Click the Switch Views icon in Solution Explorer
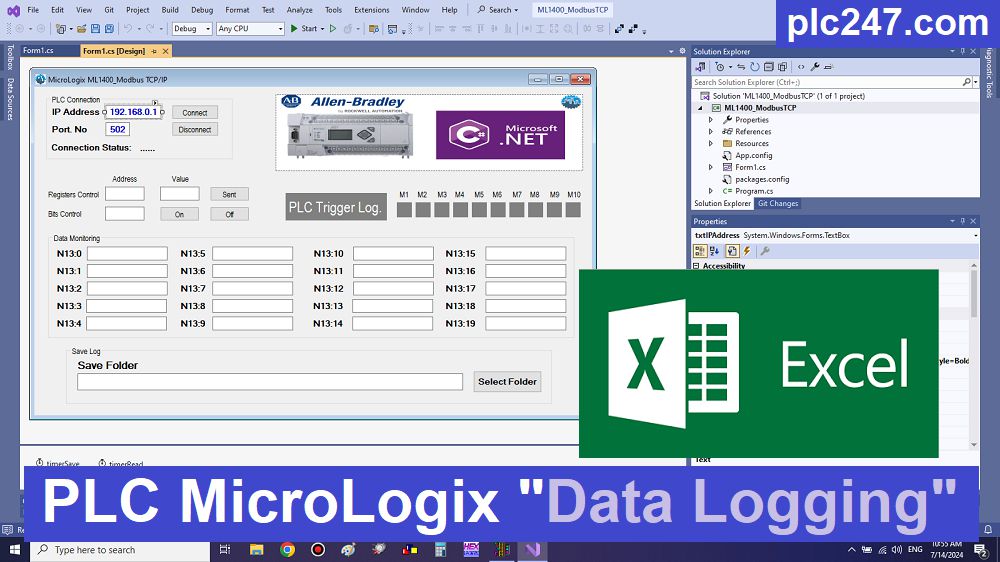This screenshot has width=1000, height=562. click(x=700, y=67)
